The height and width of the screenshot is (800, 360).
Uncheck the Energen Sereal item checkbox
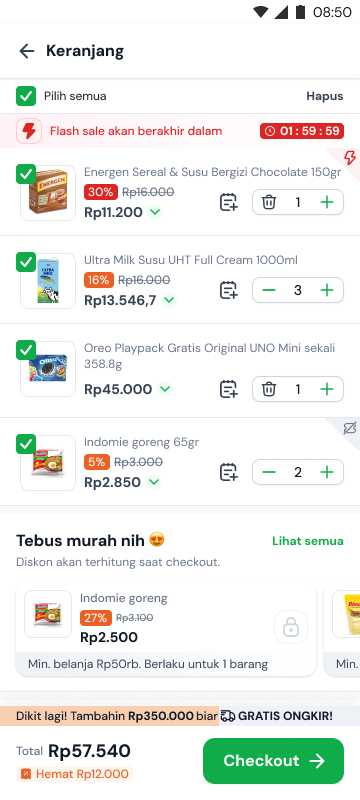26,174
